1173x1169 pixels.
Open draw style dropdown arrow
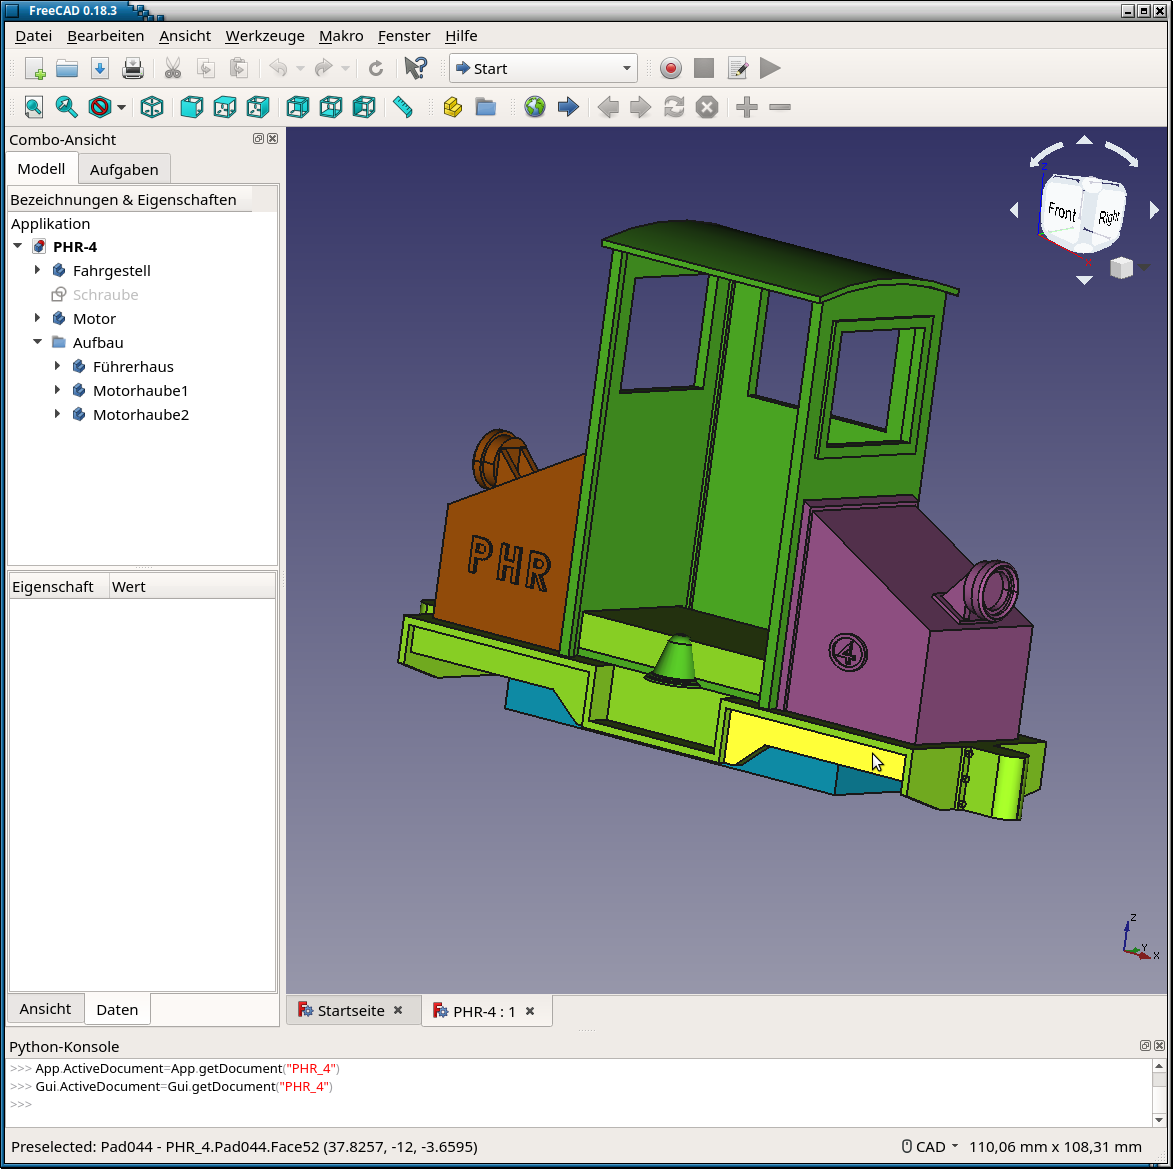tap(121, 107)
